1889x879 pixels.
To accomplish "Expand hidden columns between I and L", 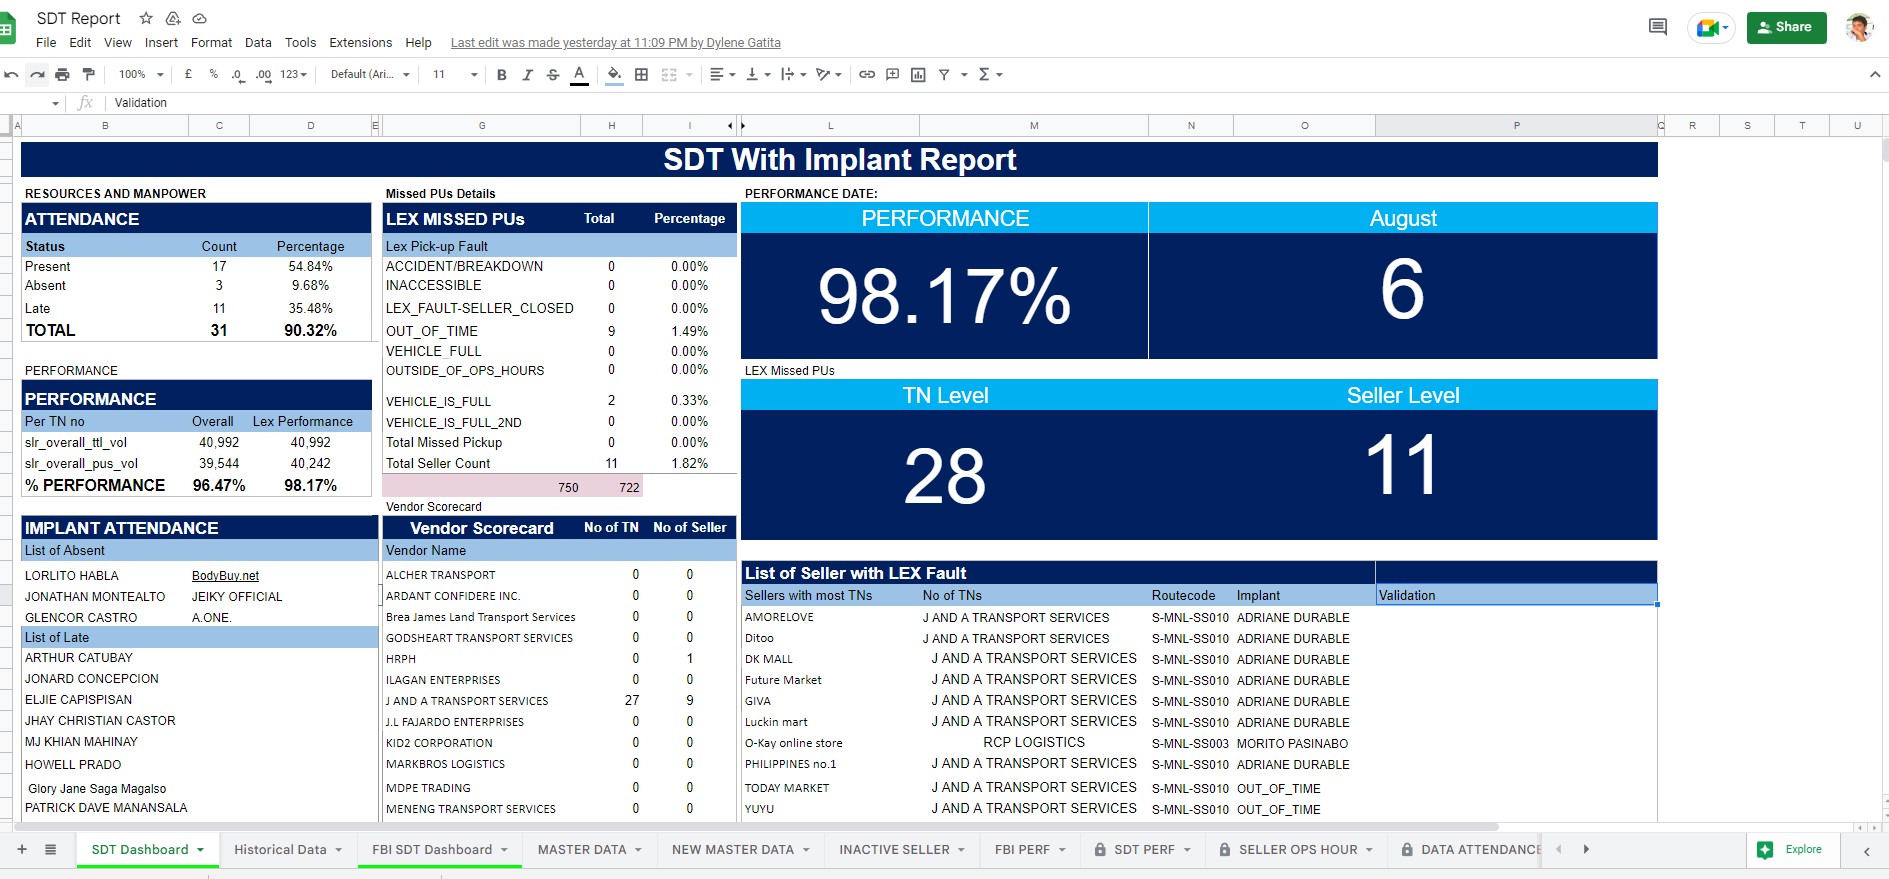I will point(736,125).
